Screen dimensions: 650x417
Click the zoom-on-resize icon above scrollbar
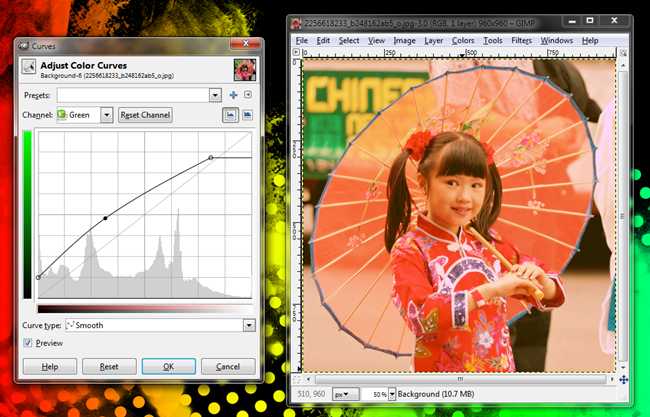tap(623, 53)
